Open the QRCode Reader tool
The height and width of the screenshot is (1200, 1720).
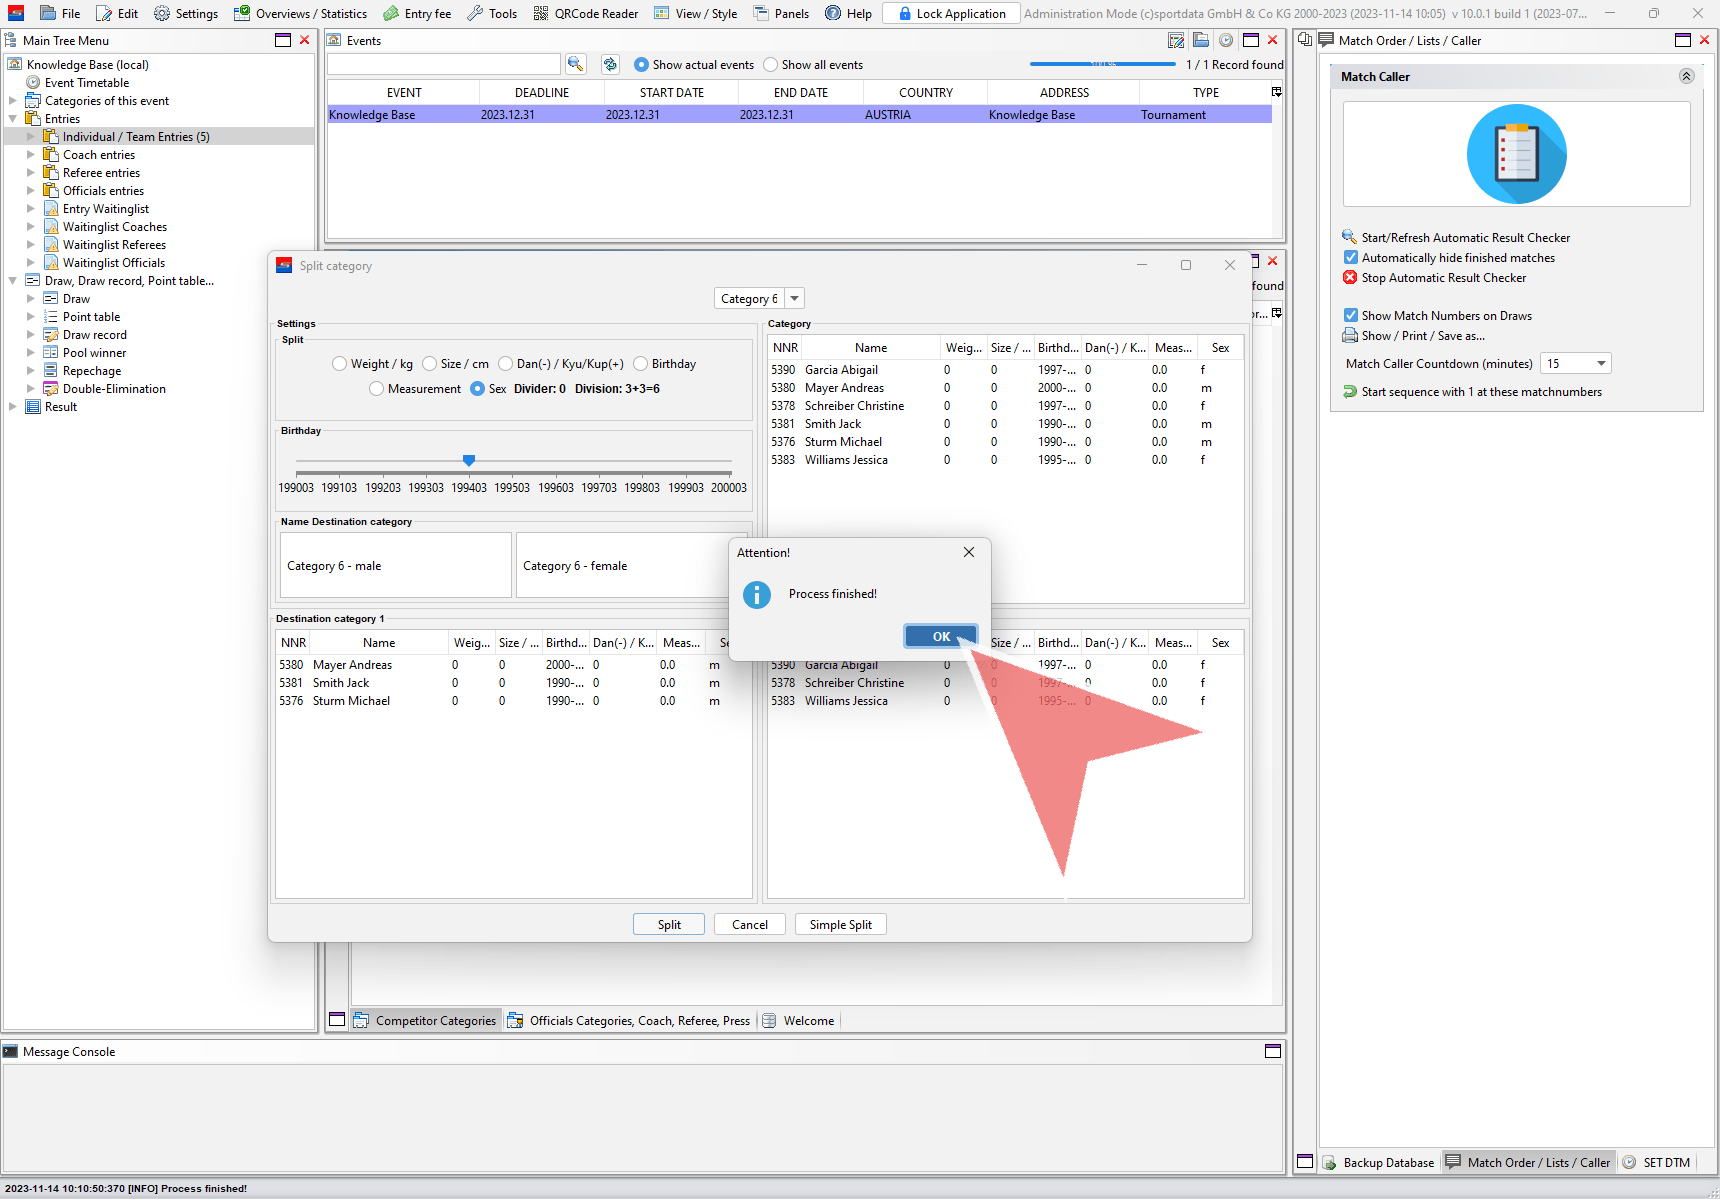[586, 13]
